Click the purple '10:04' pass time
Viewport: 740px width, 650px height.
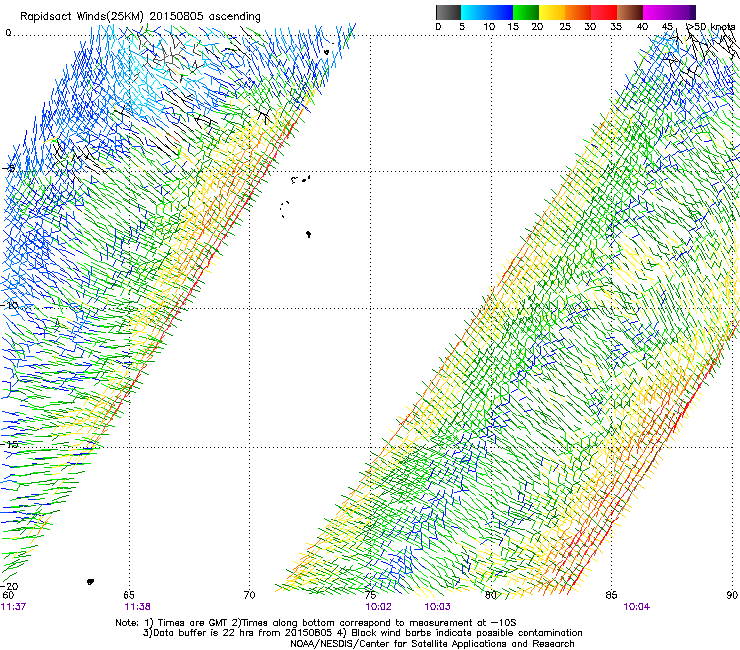637,607
